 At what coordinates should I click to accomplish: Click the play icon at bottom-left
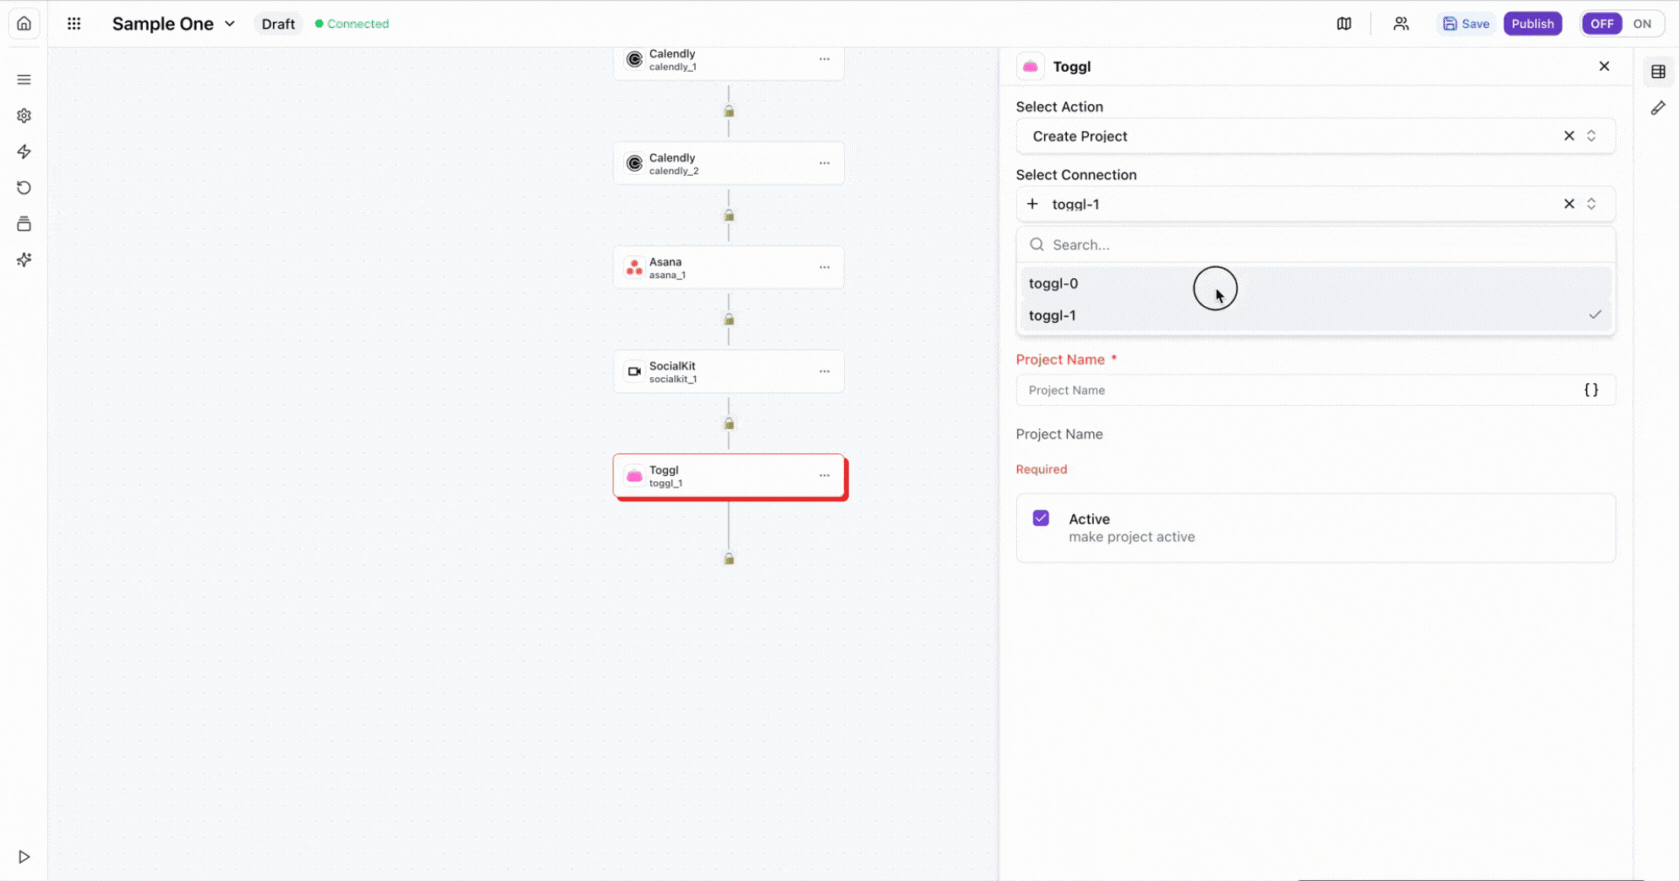click(24, 857)
